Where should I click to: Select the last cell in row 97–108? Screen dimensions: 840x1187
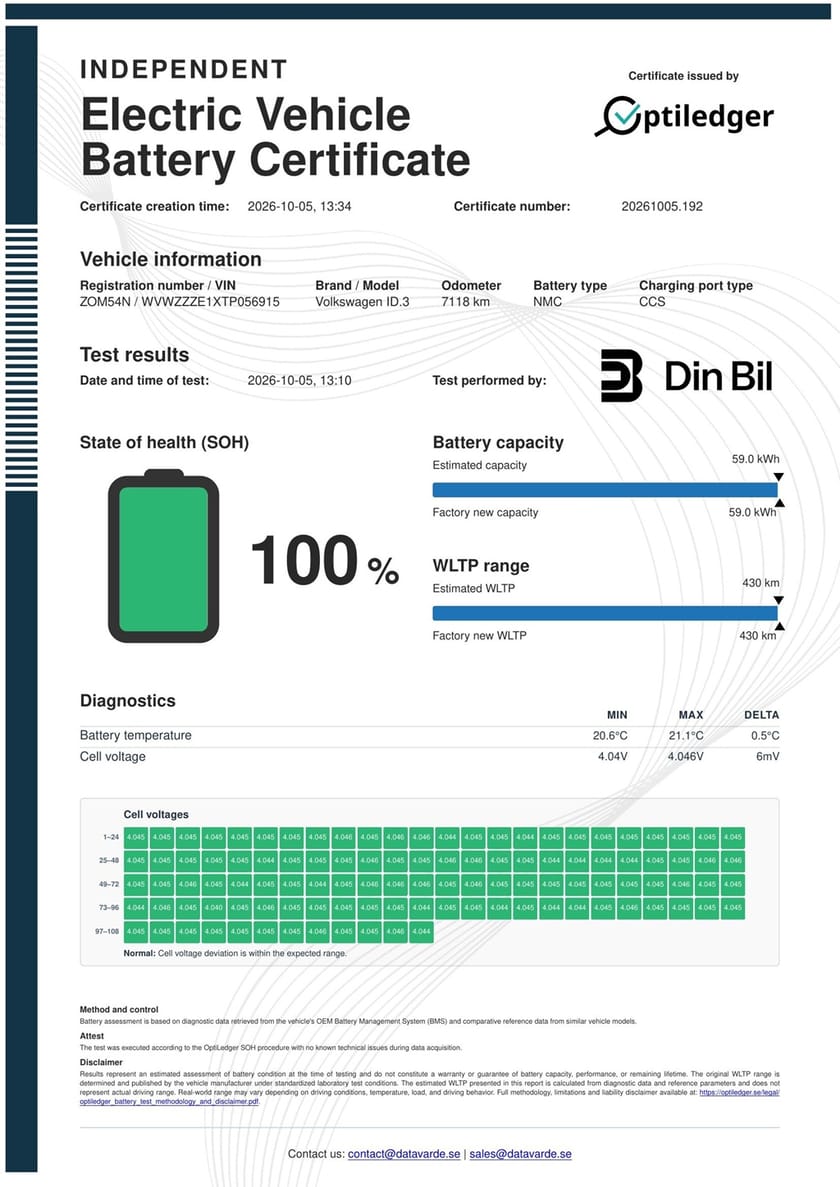pos(422,931)
